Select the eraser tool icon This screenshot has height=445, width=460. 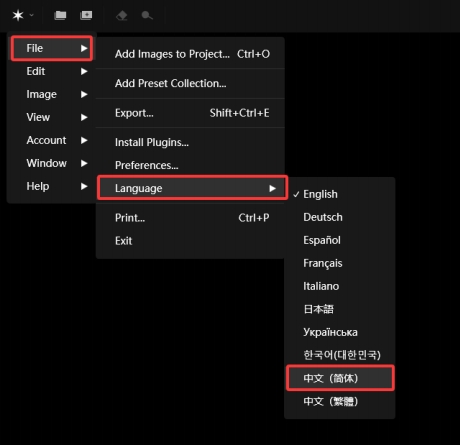click(x=122, y=15)
